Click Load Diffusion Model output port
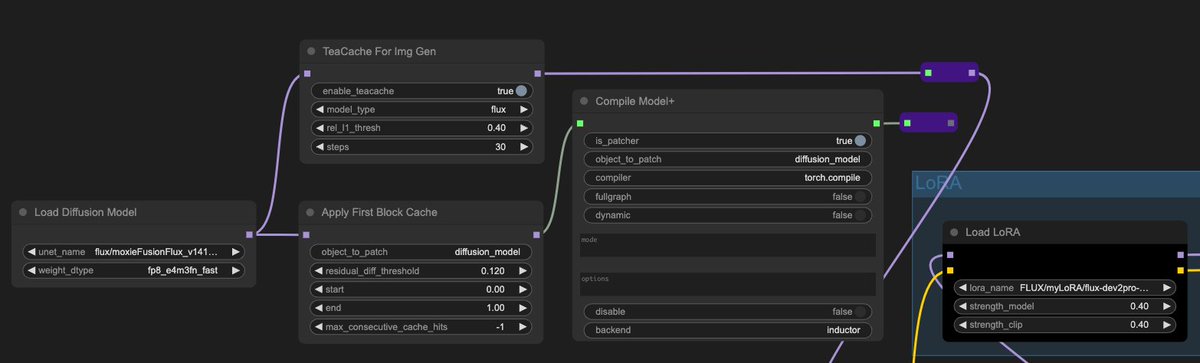The height and width of the screenshot is (363, 1200). click(x=248, y=234)
